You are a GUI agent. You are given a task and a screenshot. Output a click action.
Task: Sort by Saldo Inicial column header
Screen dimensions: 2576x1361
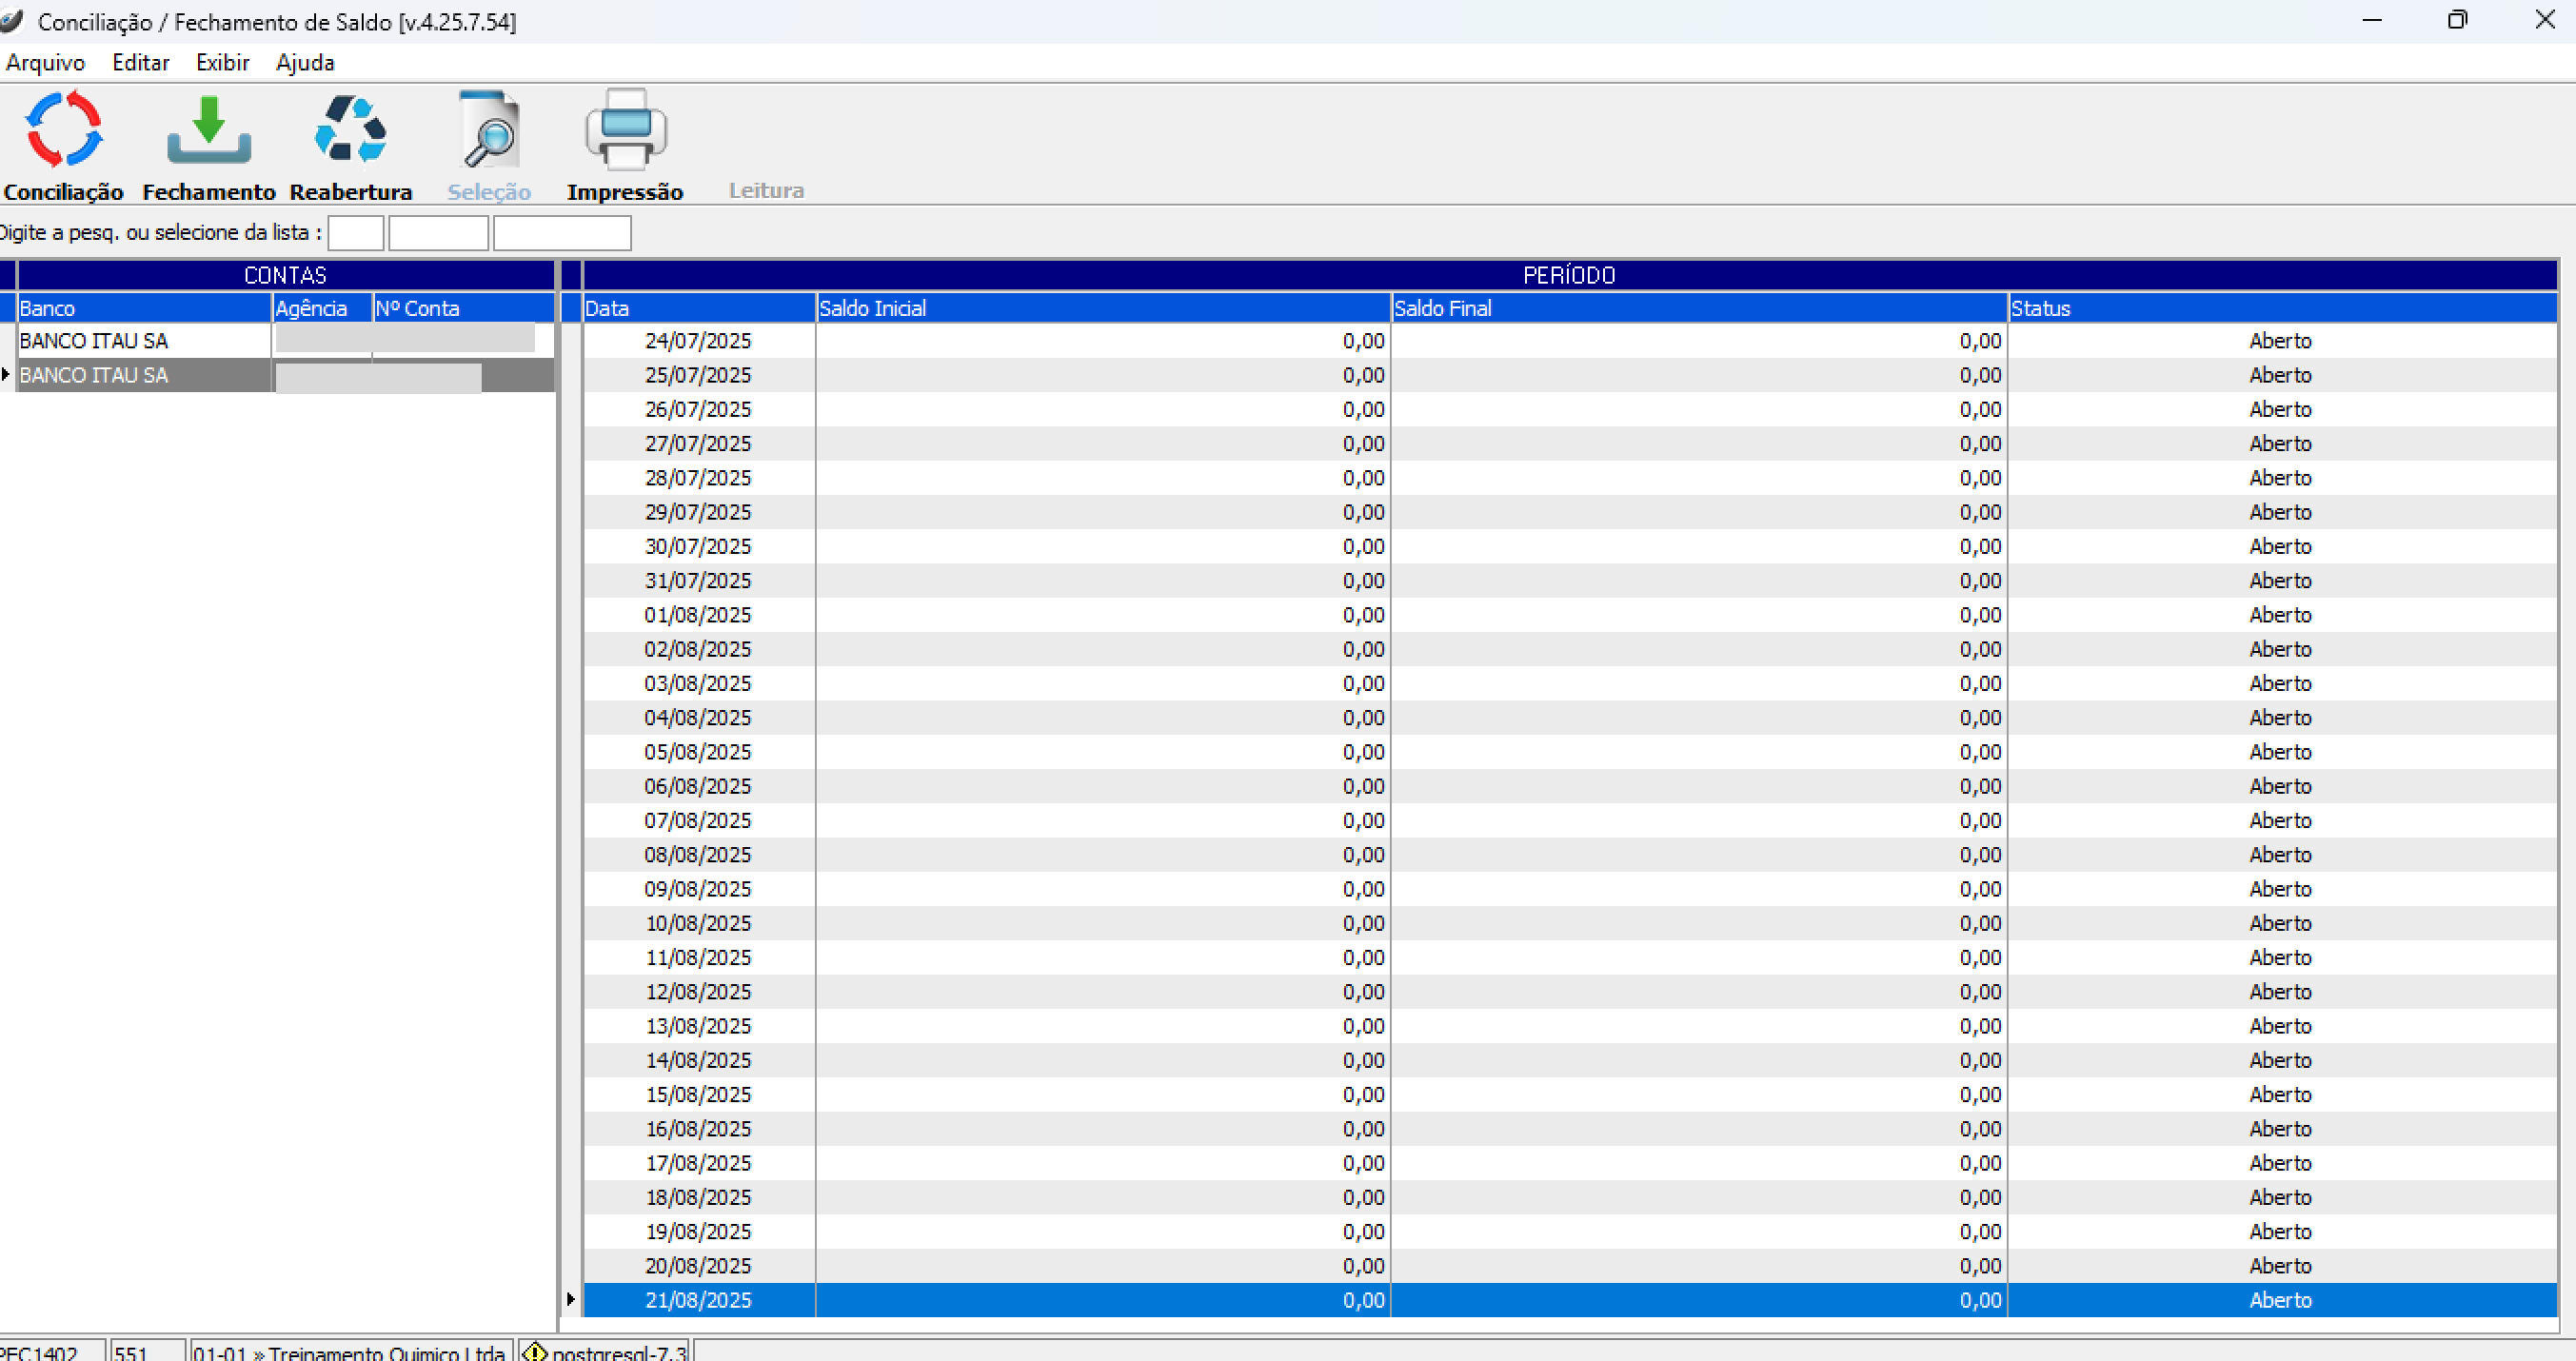(x=1102, y=308)
